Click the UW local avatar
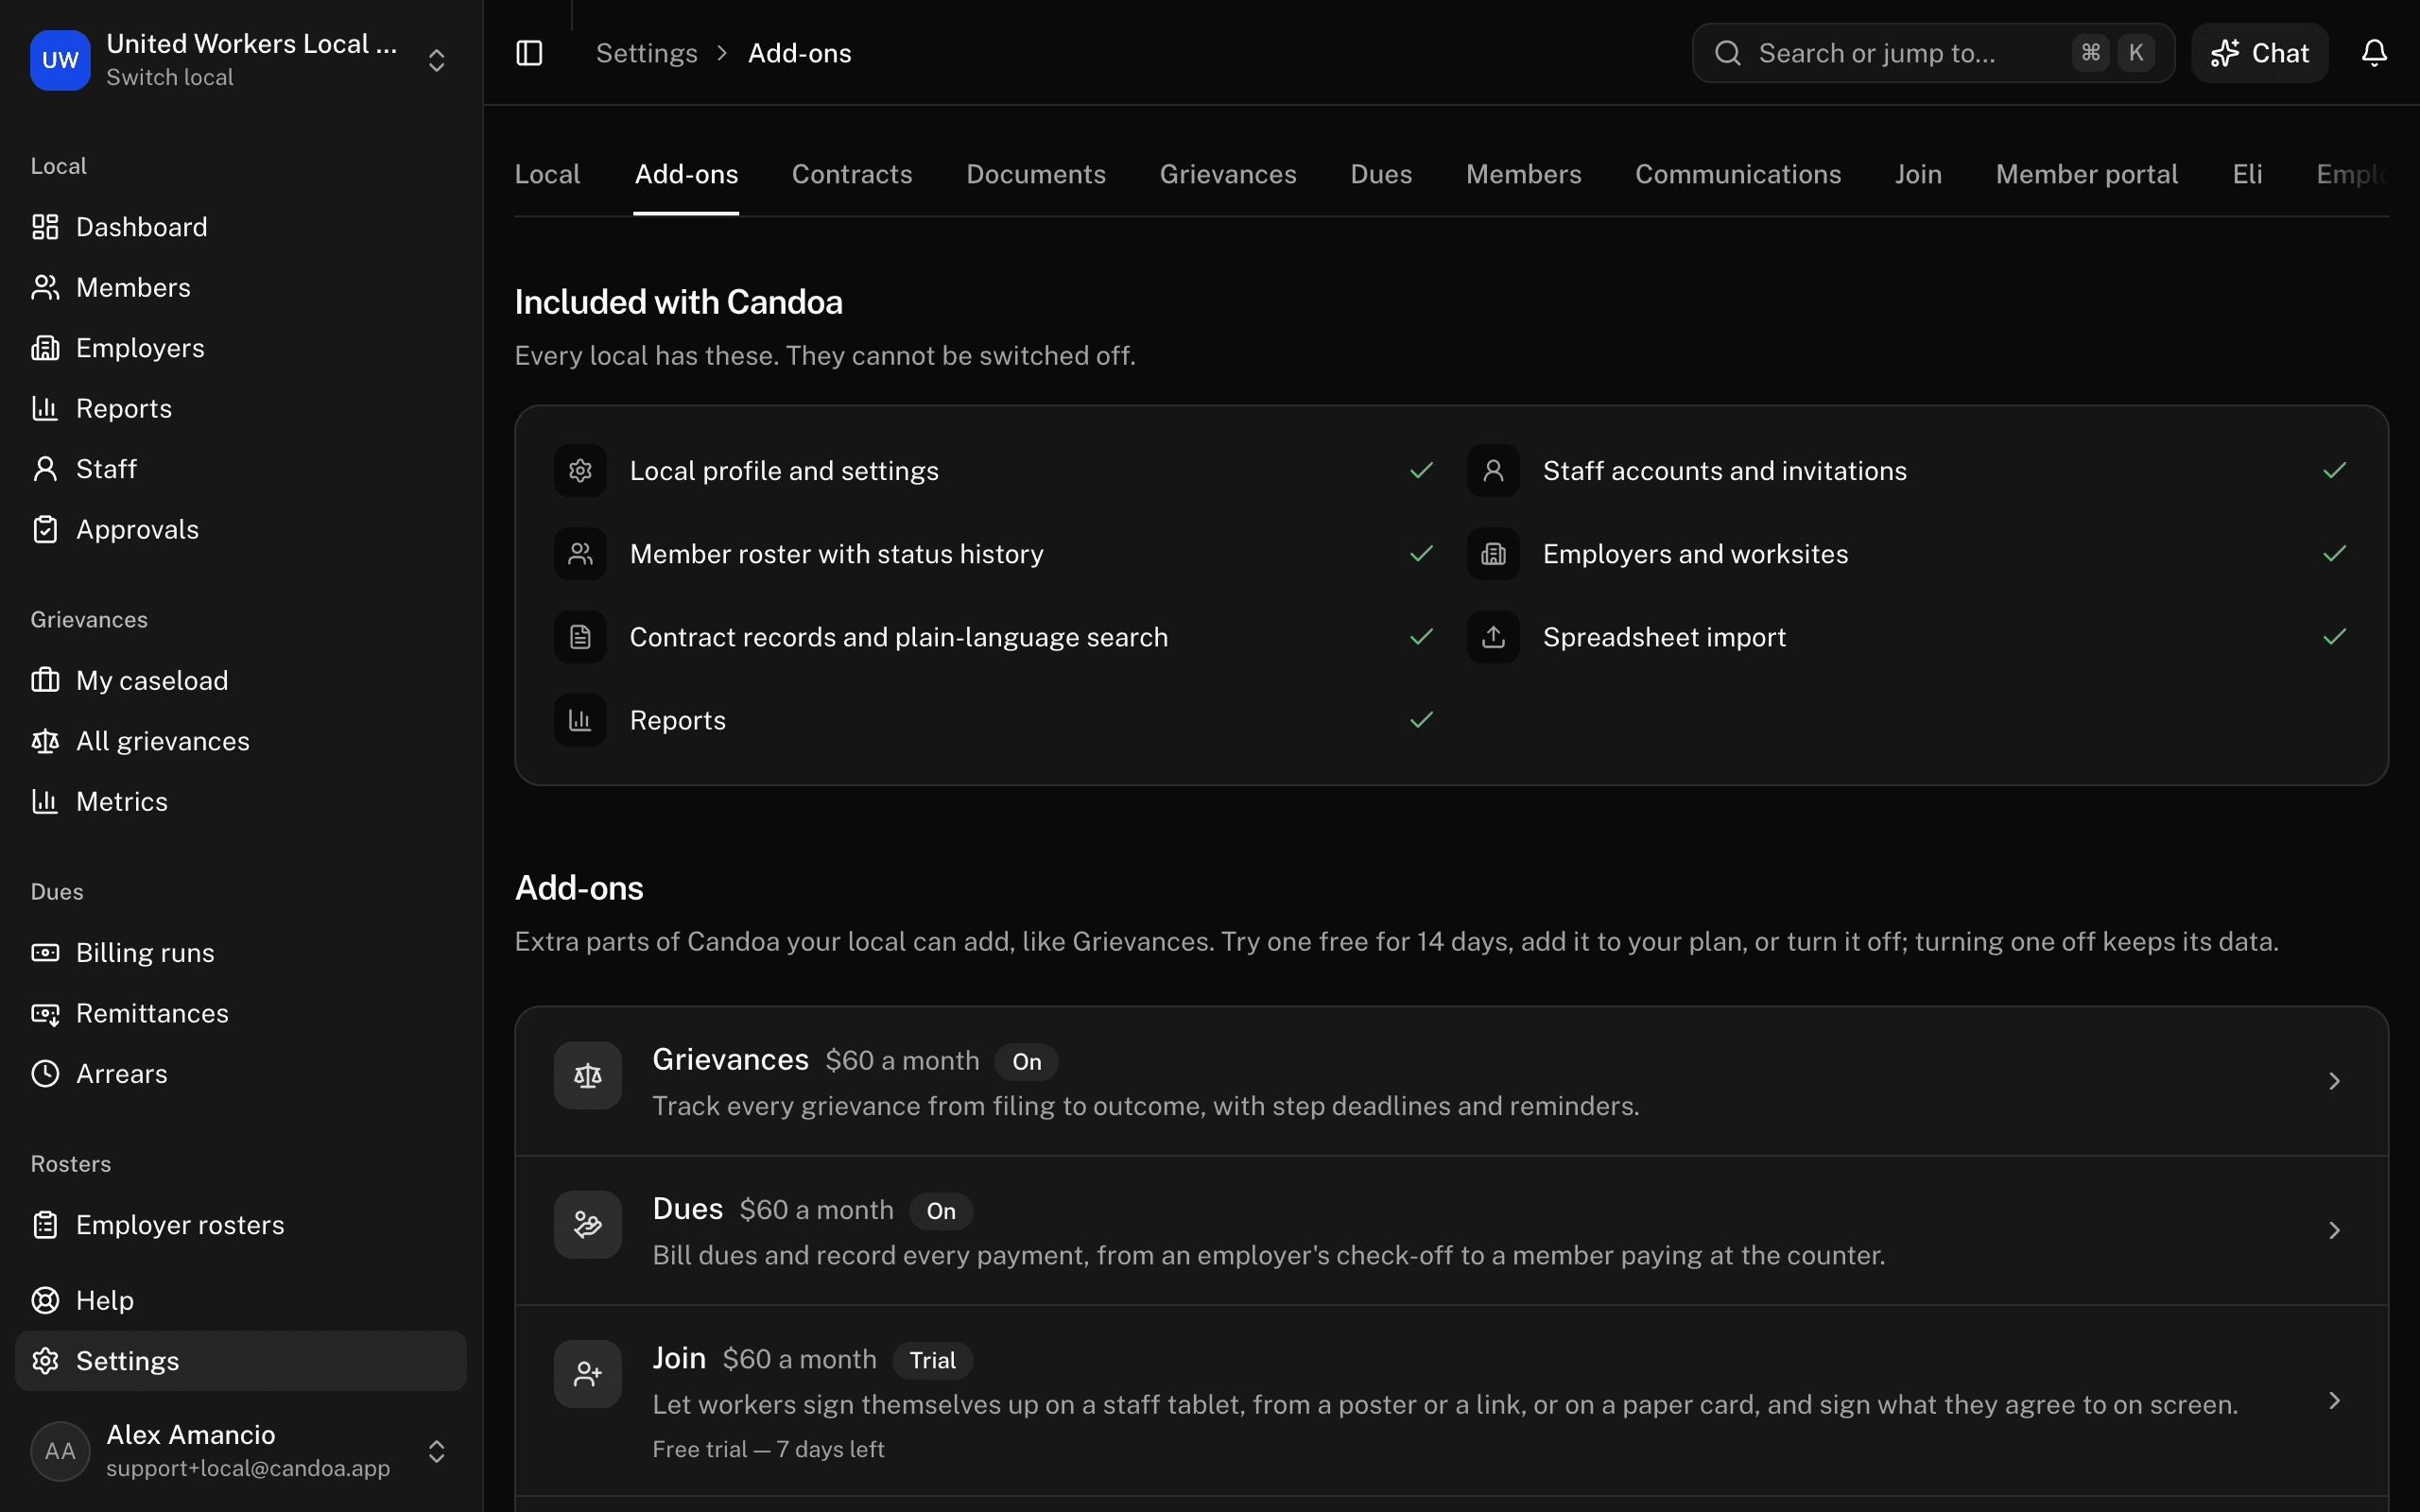Screen dimensions: 2420x1512 pyautogui.click(x=60, y=60)
